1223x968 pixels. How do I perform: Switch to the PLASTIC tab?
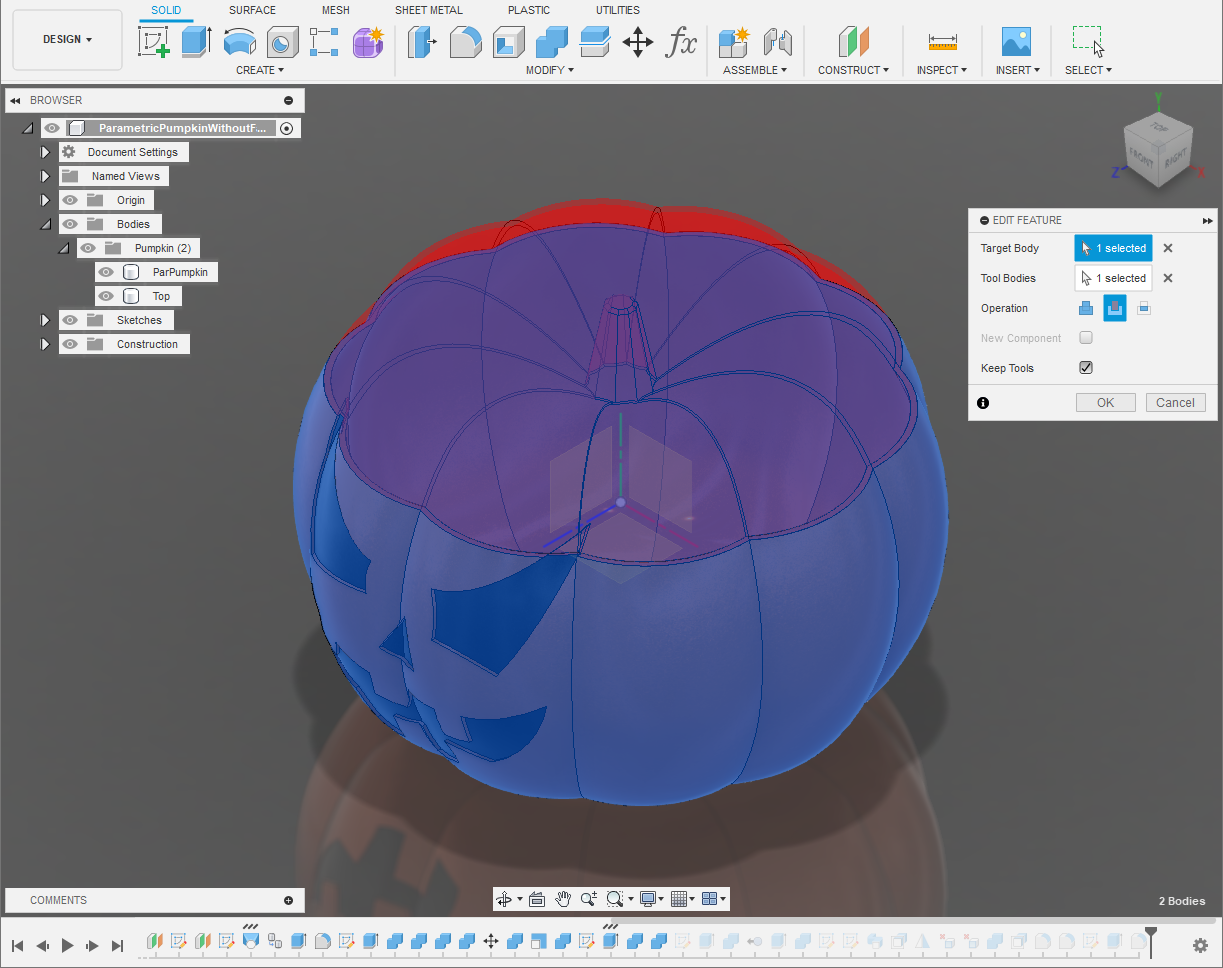click(529, 10)
